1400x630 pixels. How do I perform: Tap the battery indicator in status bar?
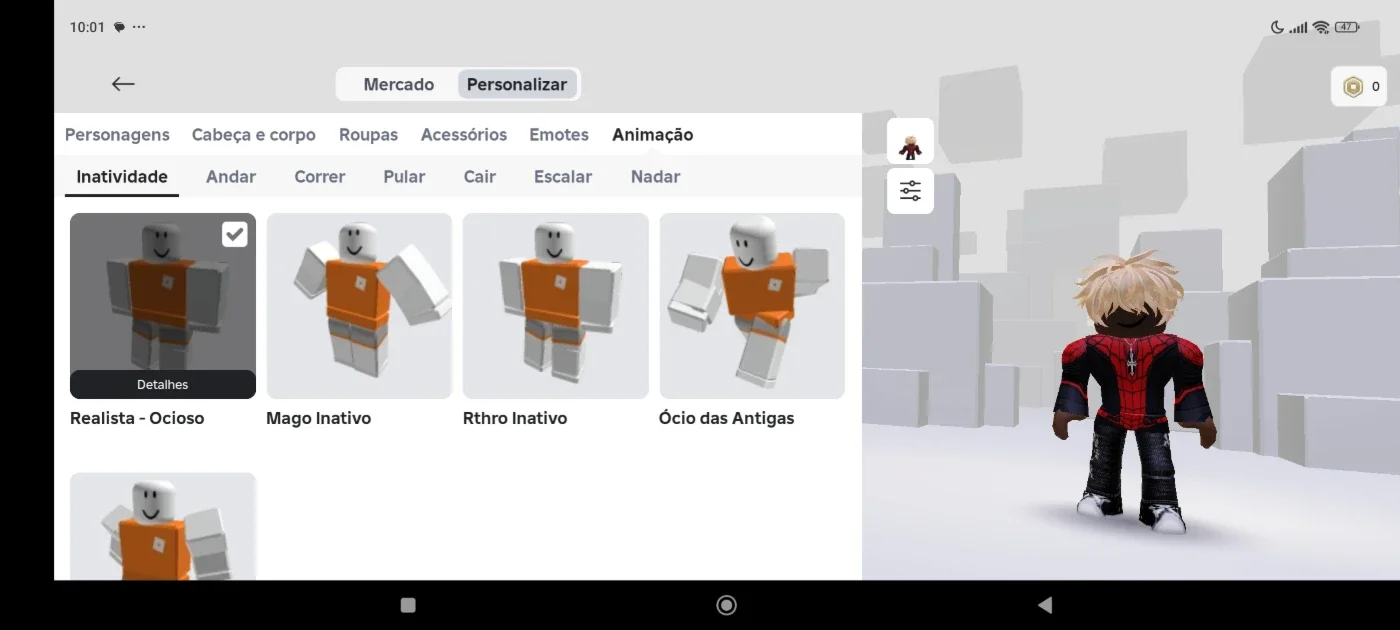pyautogui.click(x=1347, y=27)
